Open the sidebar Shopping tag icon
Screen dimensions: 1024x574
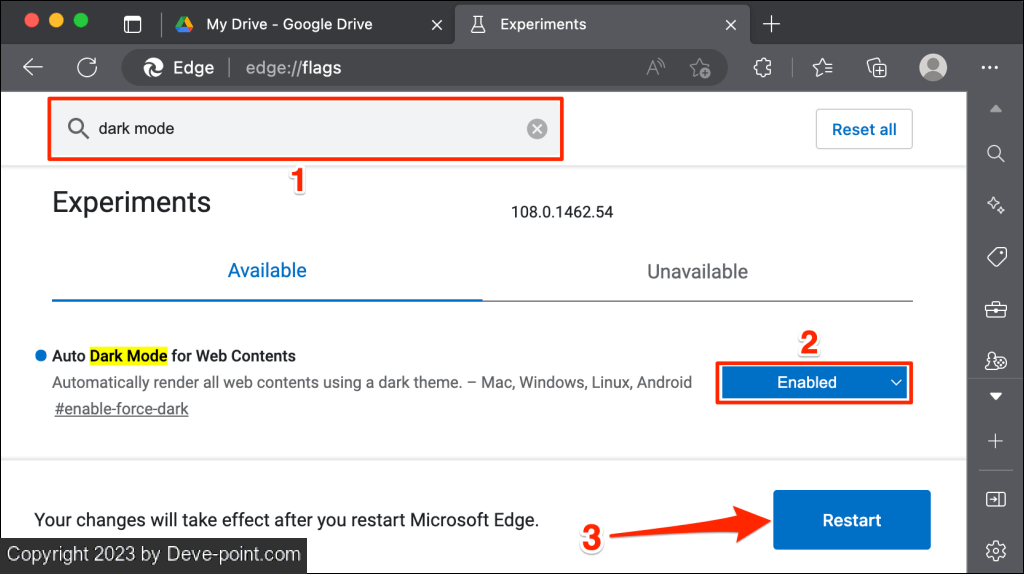click(996, 257)
